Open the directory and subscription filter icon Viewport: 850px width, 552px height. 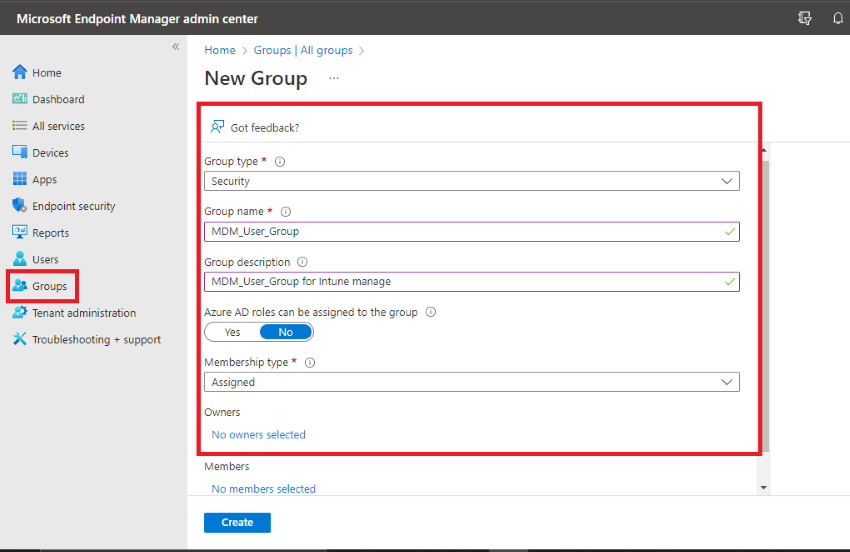[x=805, y=18]
